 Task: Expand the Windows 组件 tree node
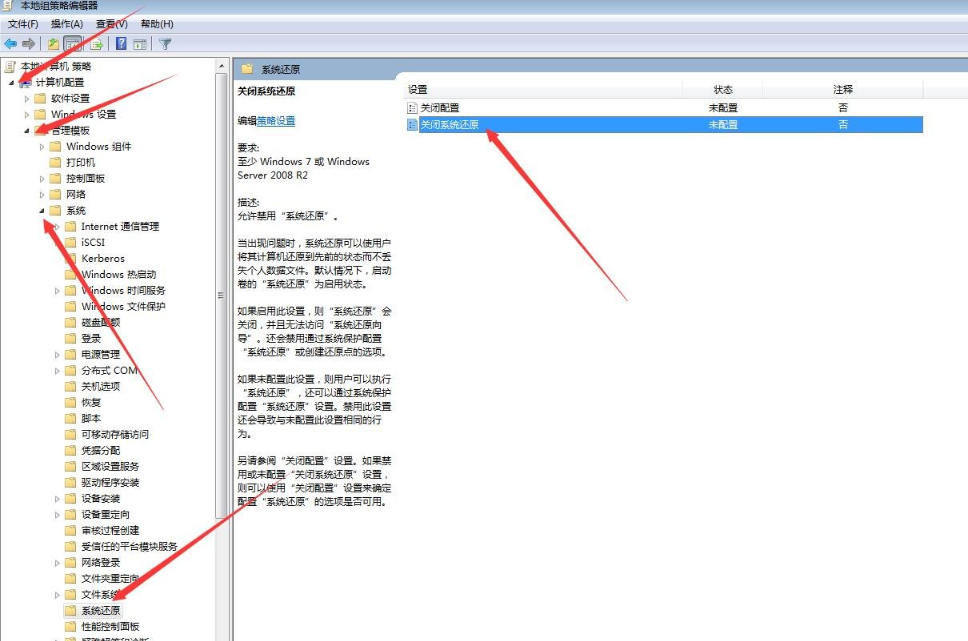[x=42, y=146]
